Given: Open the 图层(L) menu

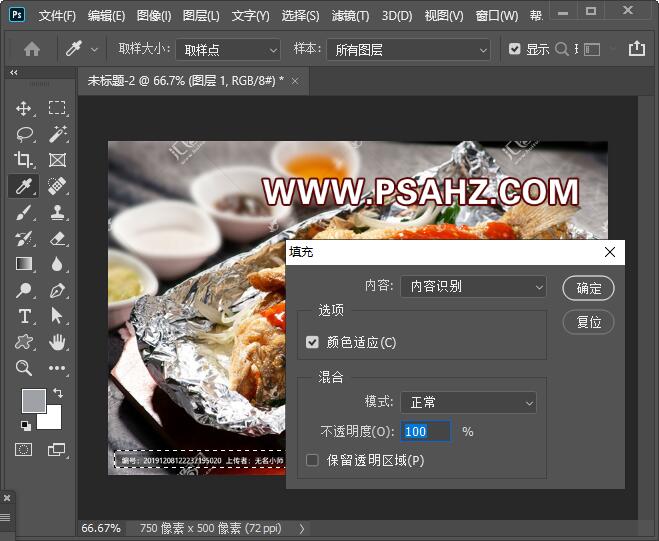Looking at the screenshot, I should coord(201,16).
